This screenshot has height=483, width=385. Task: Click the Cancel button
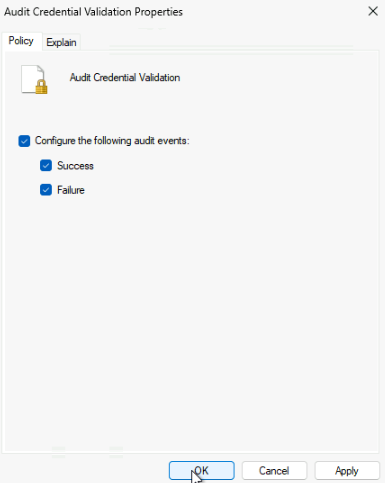pos(274,471)
